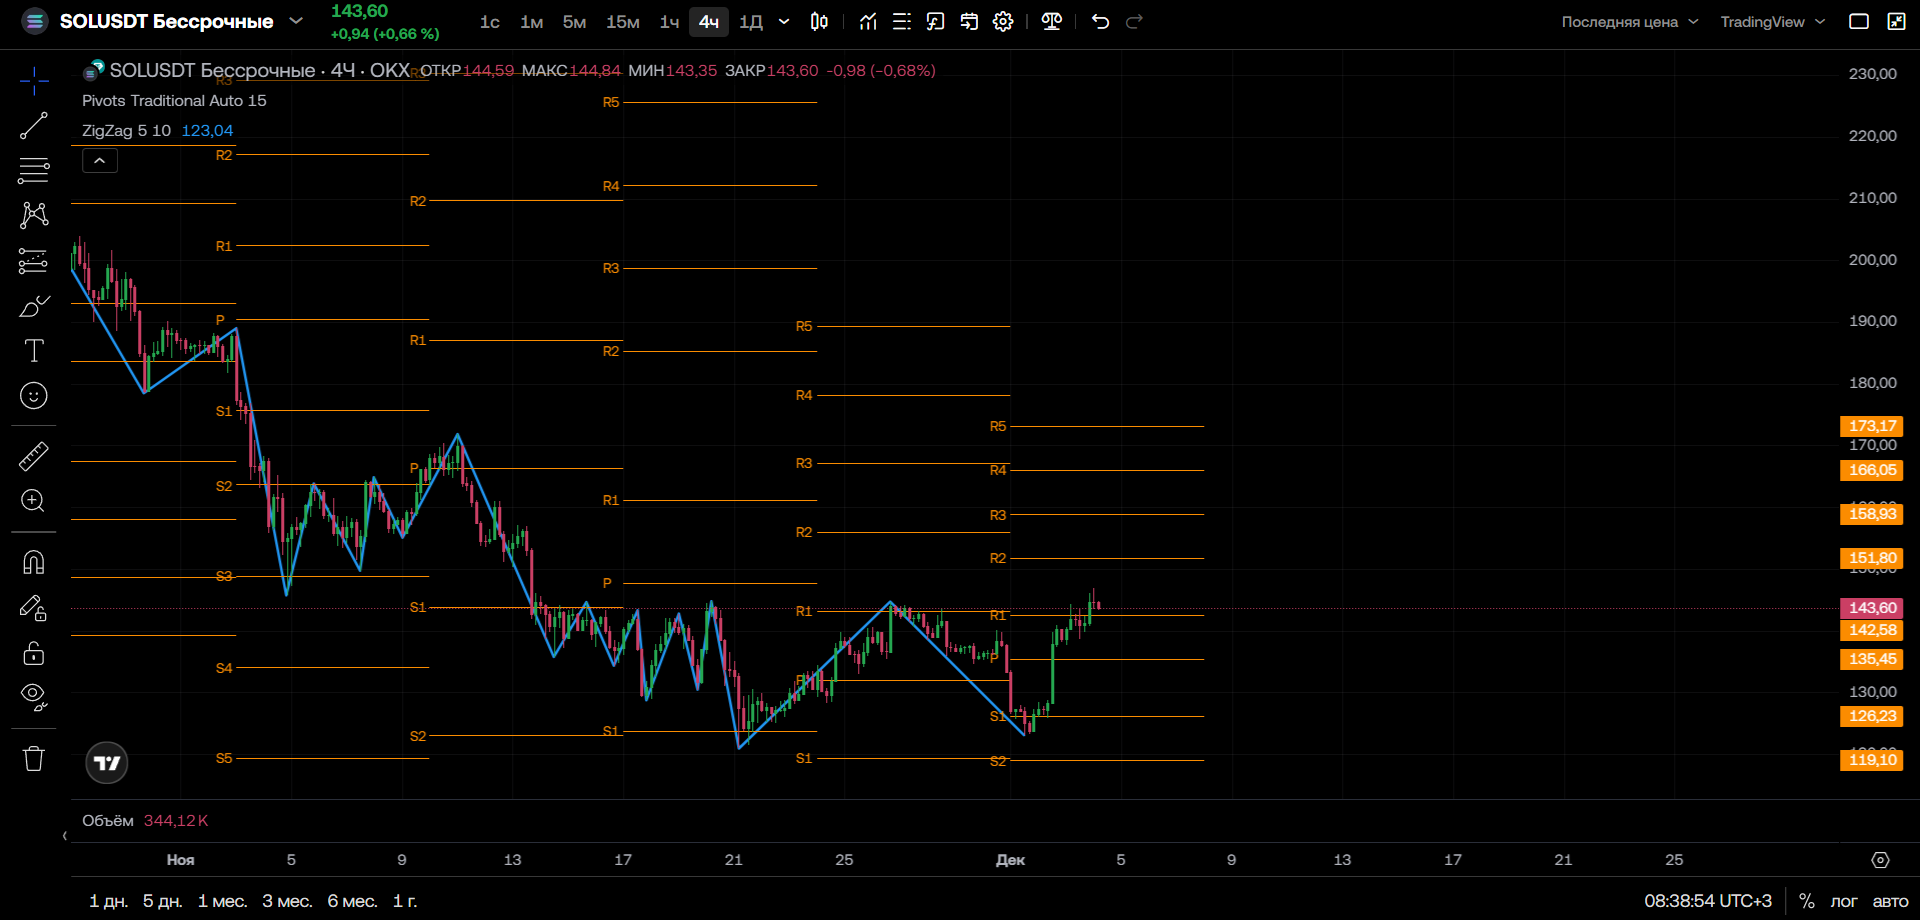Screen dimensions: 1920x920
Task: Open SOLUSDT Бессрочные symbol dropdown
Action: tap(181, 21)
